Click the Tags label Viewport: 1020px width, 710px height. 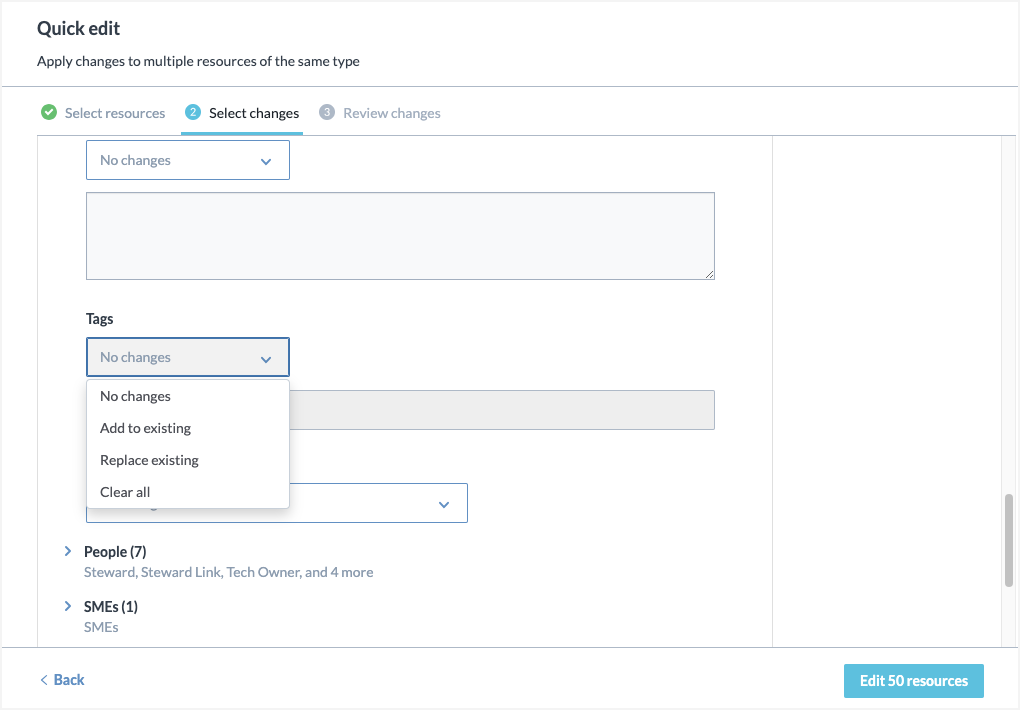(100, 319)
